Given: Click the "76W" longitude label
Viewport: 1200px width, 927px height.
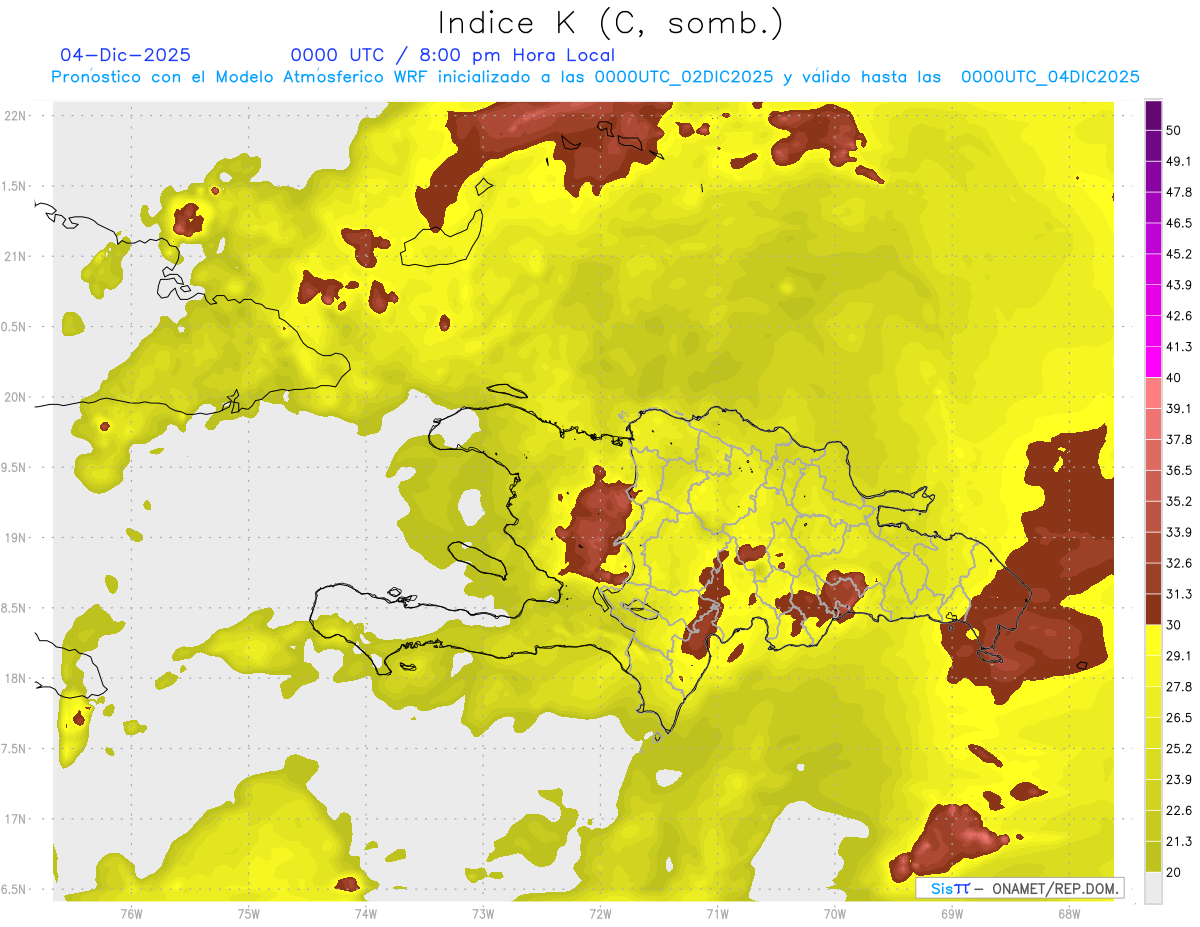Looking at the screenshot, I should tap(131, 914).
